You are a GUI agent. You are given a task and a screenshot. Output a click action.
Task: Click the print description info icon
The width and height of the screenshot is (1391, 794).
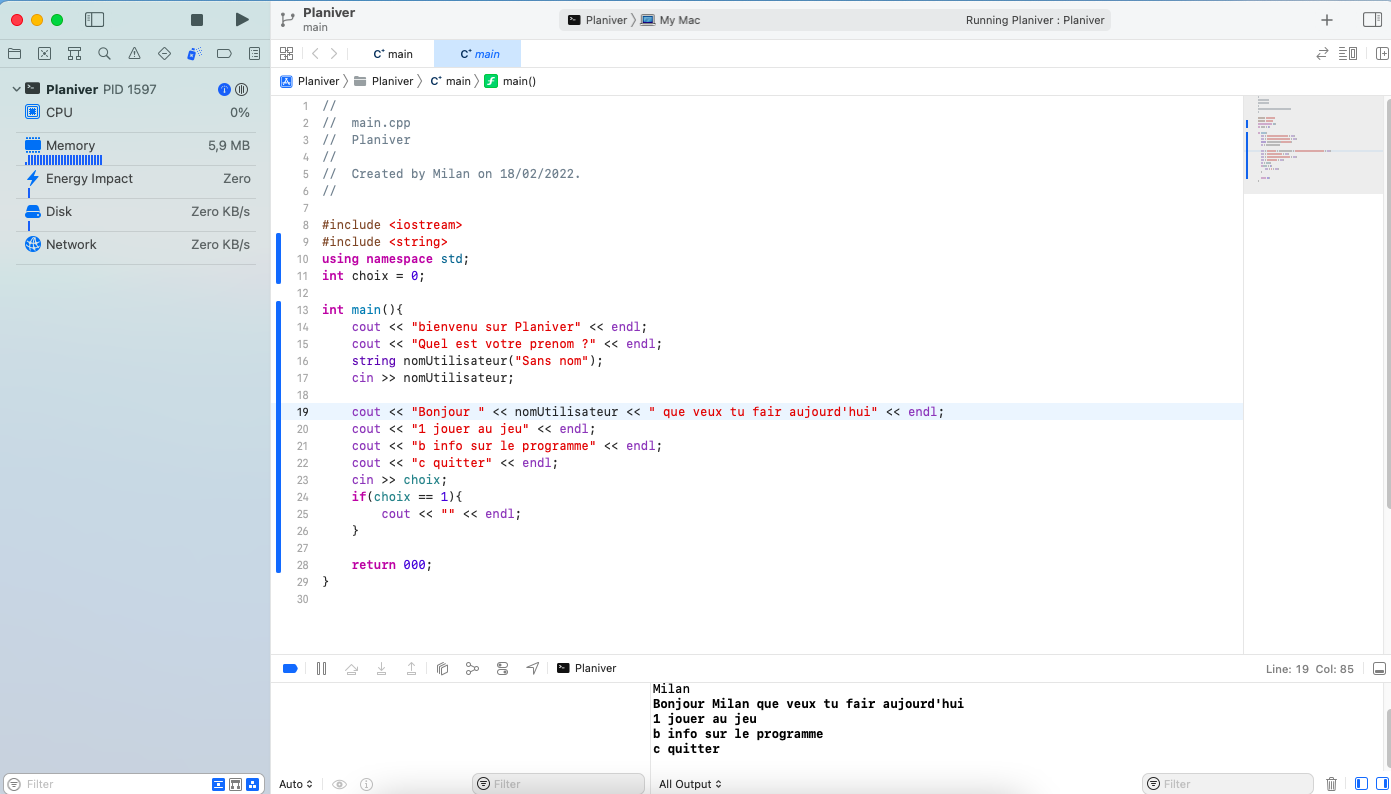(366, 784)
